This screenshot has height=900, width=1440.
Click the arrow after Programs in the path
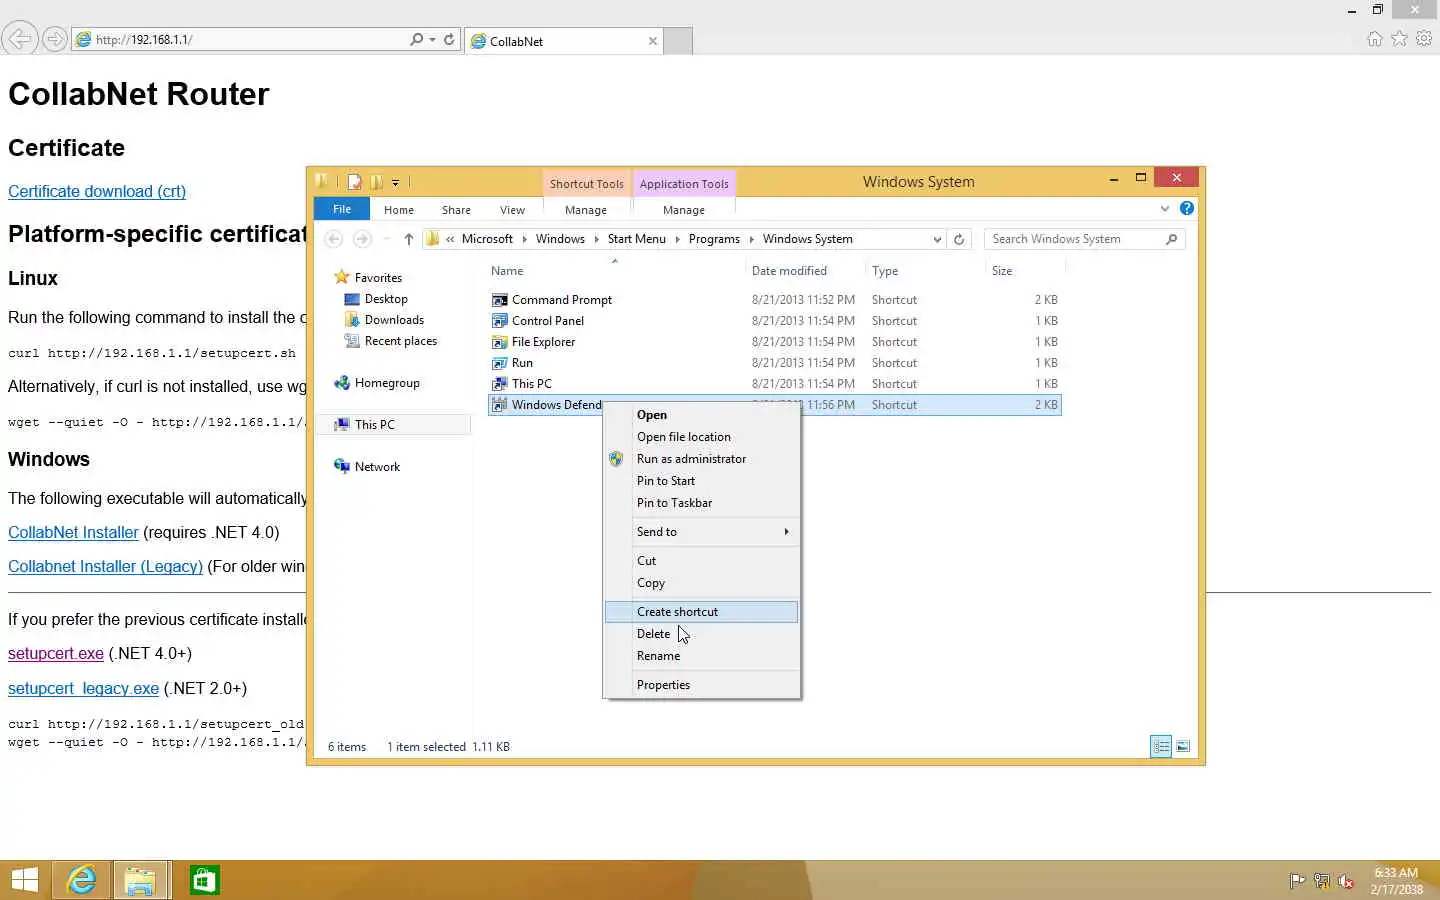751,239
